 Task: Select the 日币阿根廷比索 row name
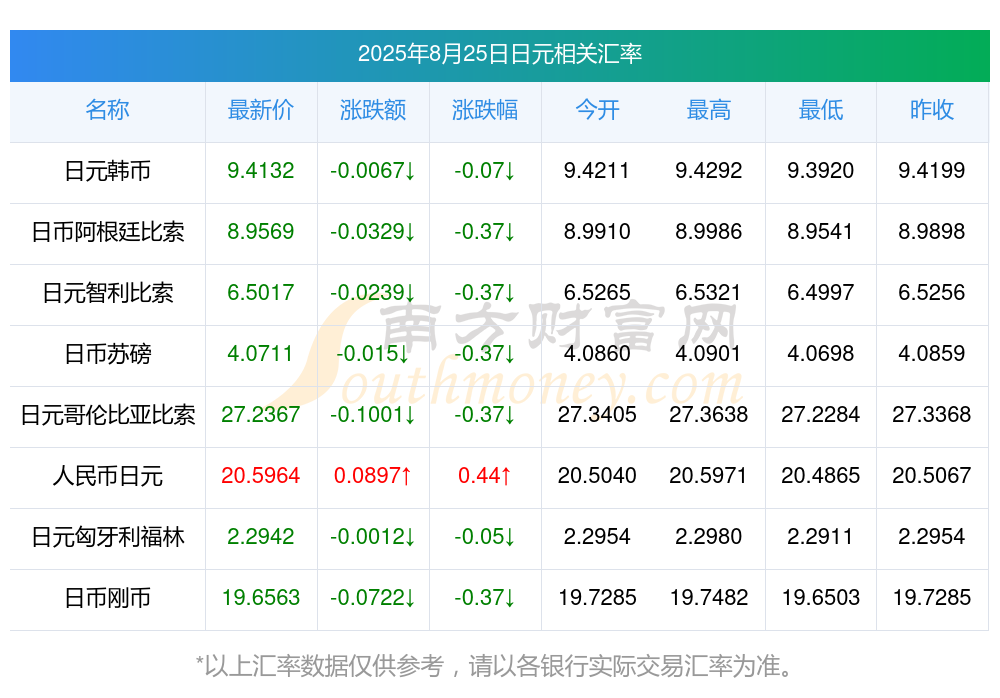[x=107, y=232]
